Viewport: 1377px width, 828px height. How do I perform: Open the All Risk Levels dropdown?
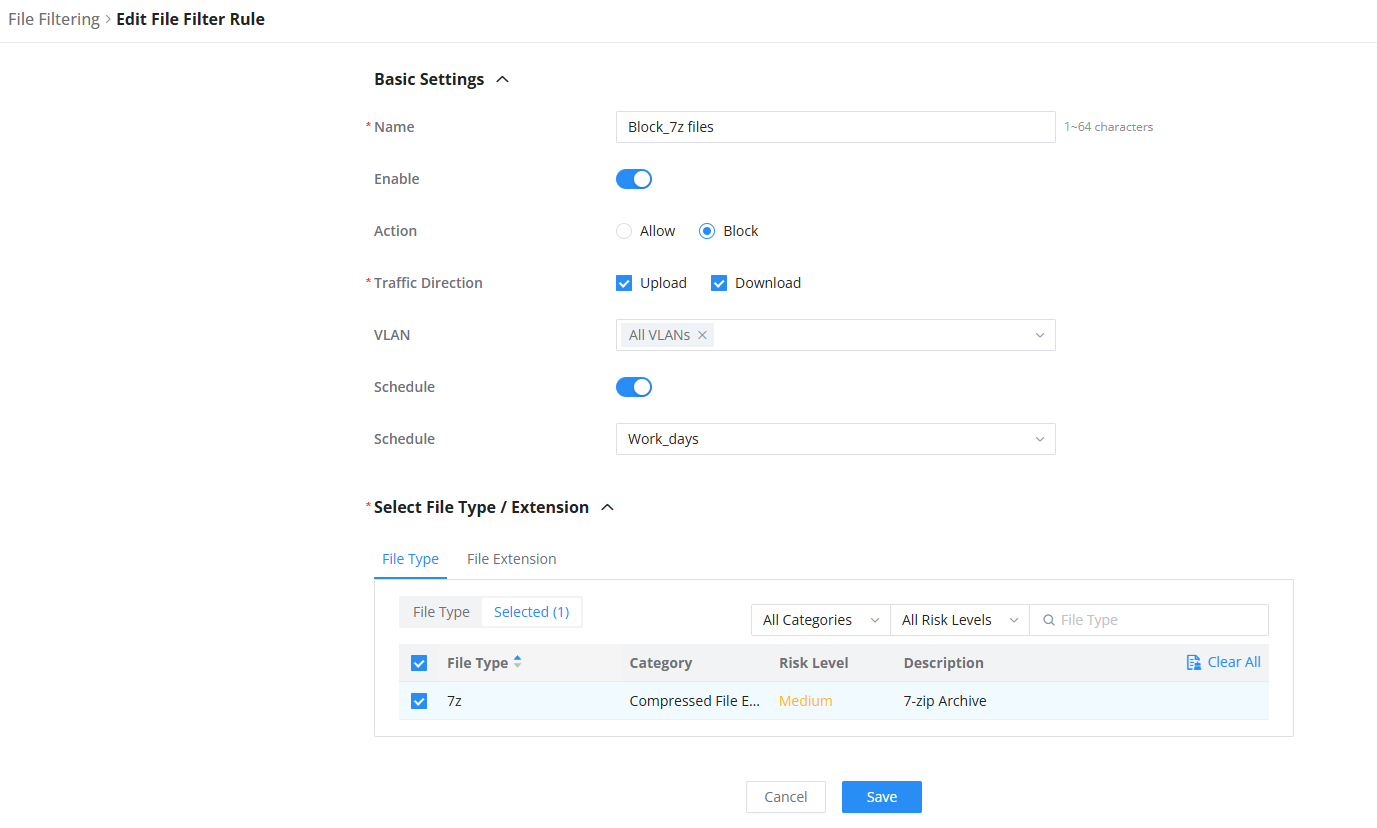(960, 620)
